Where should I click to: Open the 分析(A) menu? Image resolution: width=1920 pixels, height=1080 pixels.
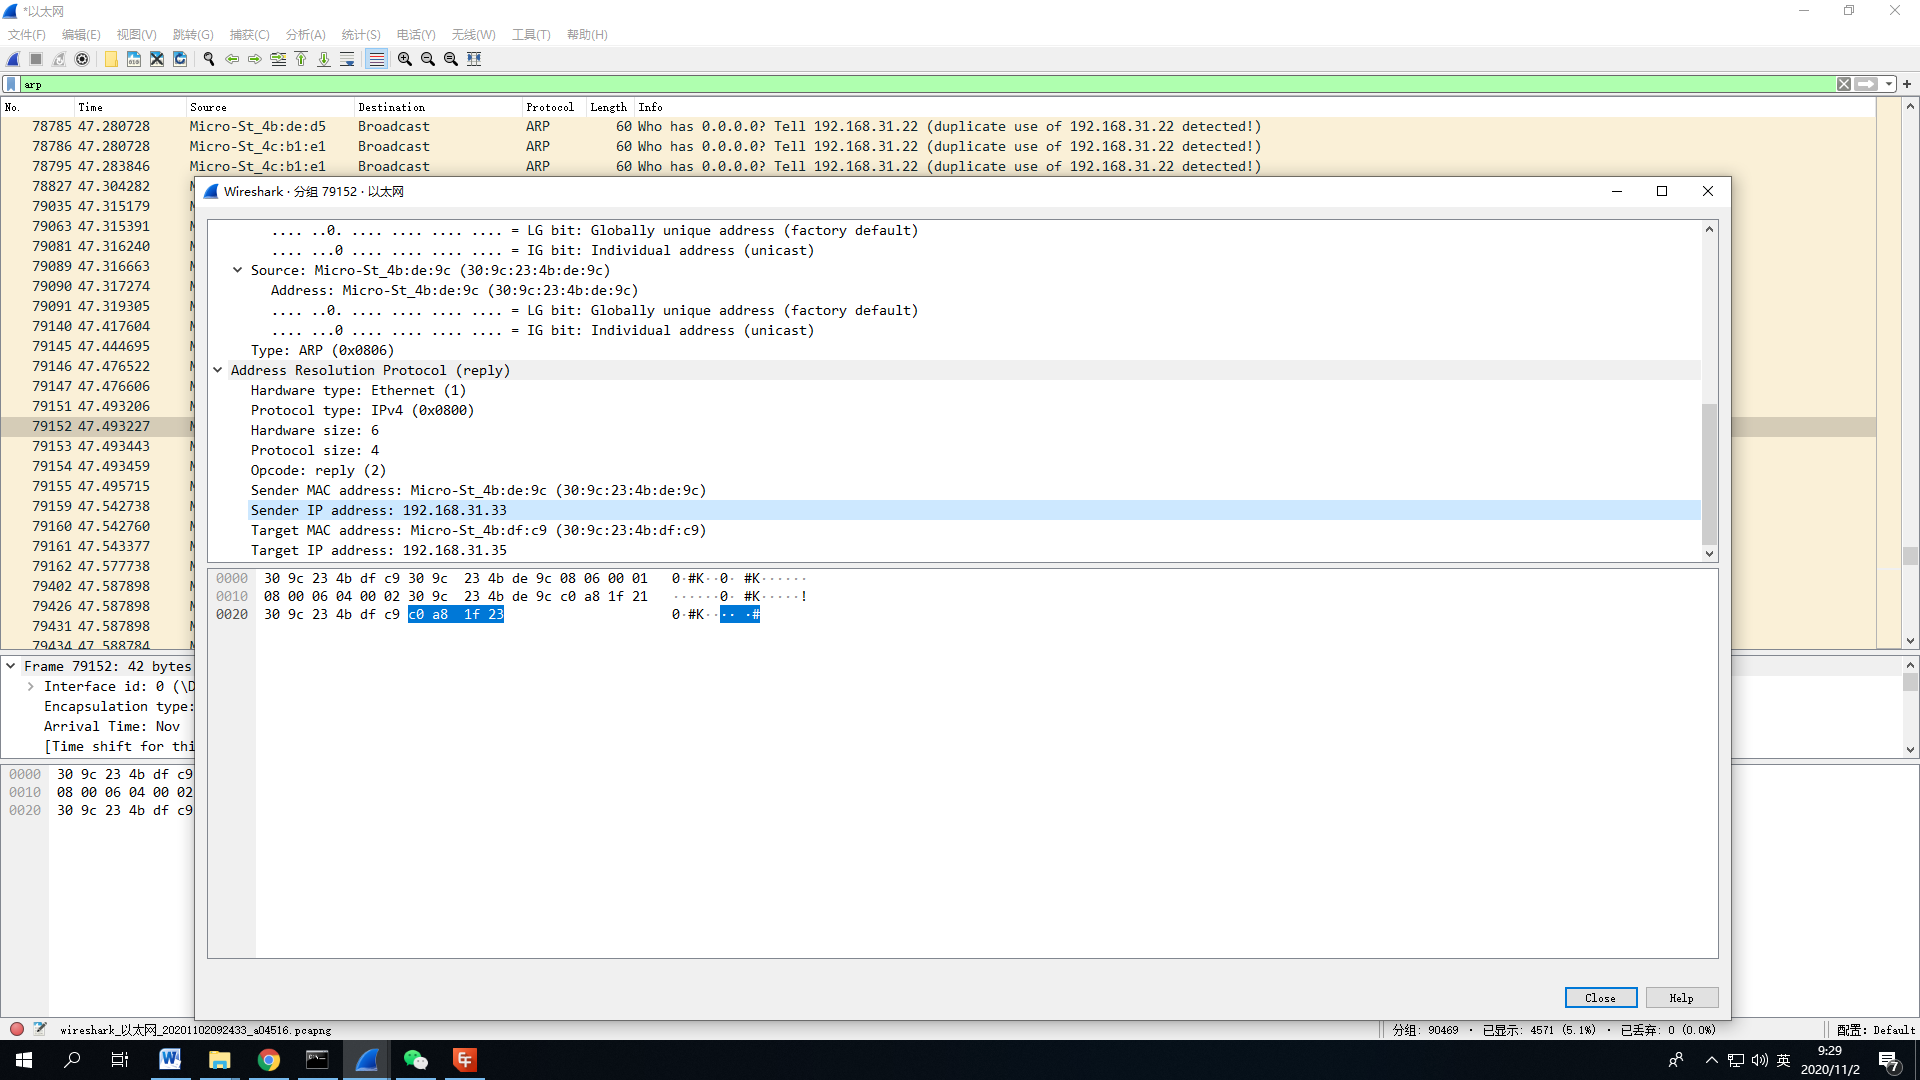pyautogui.click(x=305, y=34)
